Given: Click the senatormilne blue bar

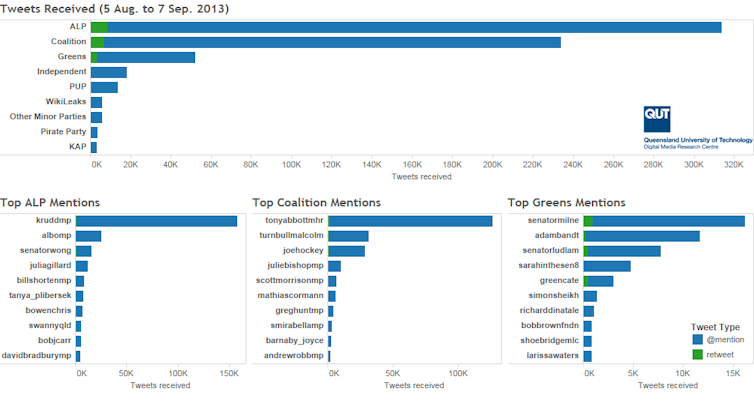Looking at the screenshot, I should click(x=668, y=221).
